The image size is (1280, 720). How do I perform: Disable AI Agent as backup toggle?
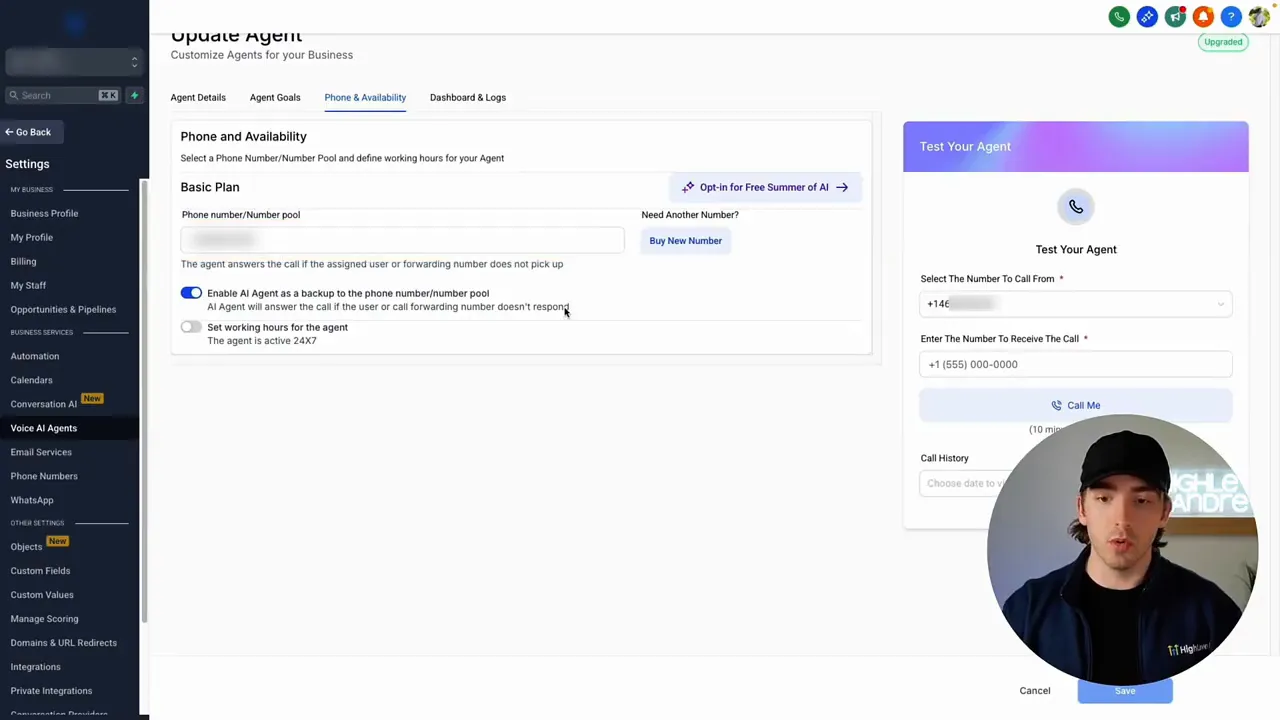tap(191, 293)
